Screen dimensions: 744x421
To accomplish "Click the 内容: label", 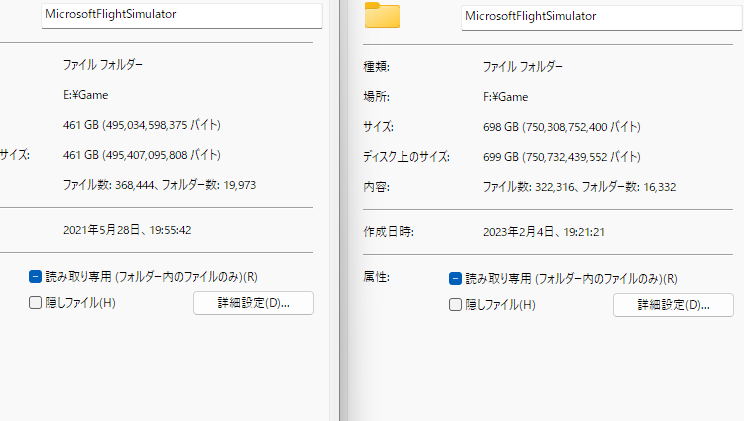I will 376,187.
